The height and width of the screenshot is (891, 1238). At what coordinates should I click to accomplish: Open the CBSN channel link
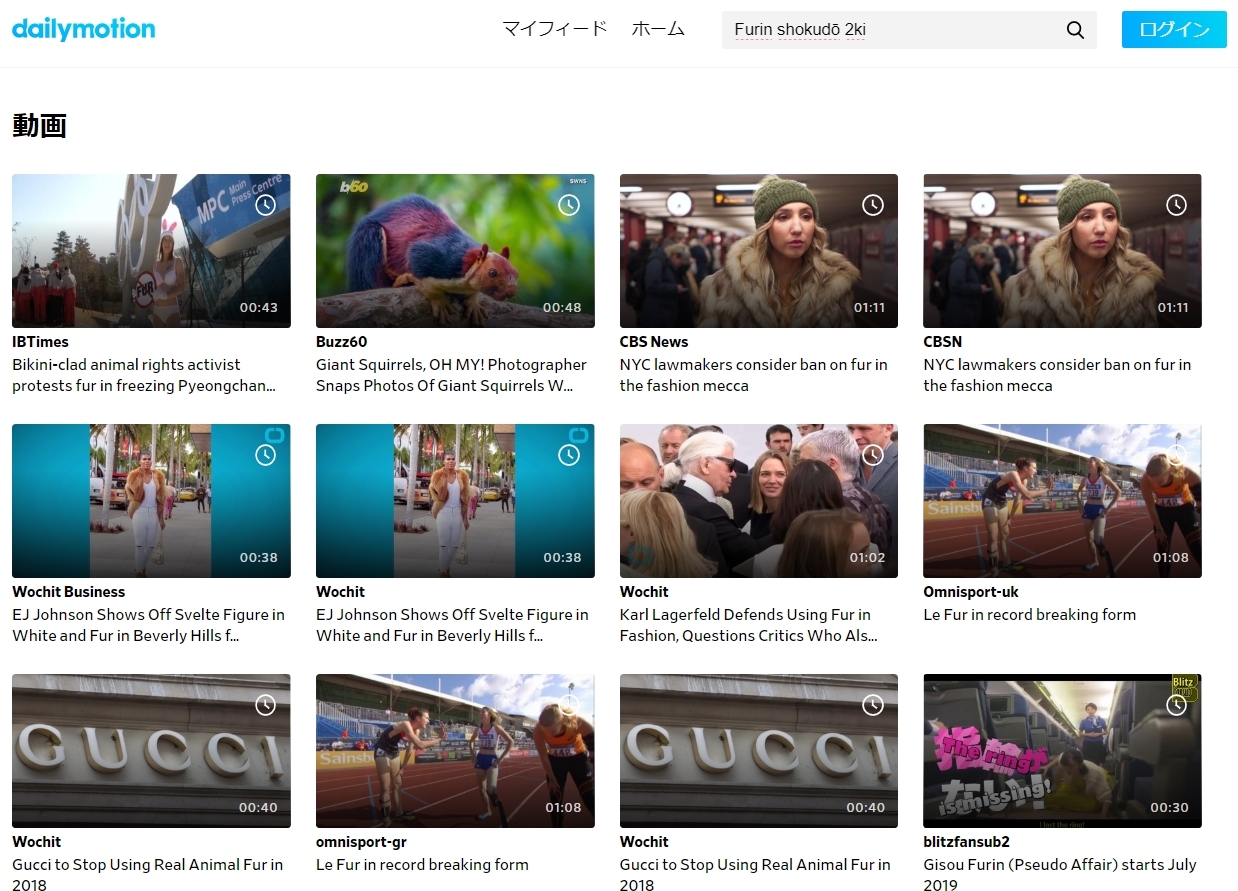coord(942,342)
